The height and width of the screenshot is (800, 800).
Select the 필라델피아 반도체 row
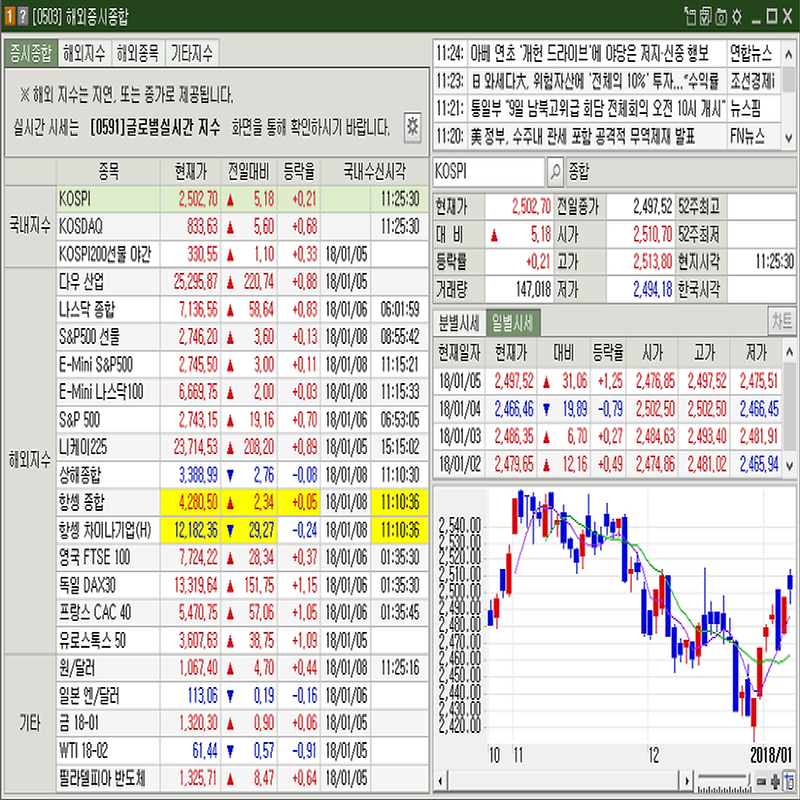pyautogui.click(x=242, y=778)
